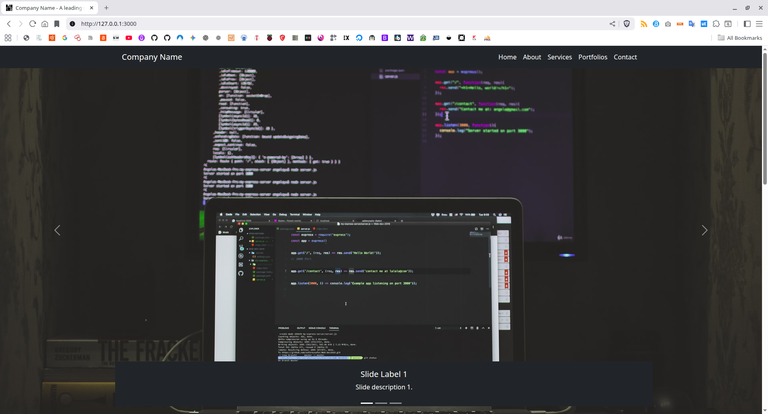This screenshot has width=768, height=414.
Task: Open the apps grid in bookmarks bar
Action: [x=8, y=38]
